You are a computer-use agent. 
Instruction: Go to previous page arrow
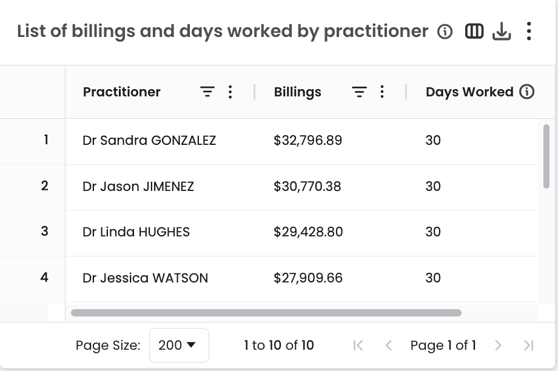(389, 345)
